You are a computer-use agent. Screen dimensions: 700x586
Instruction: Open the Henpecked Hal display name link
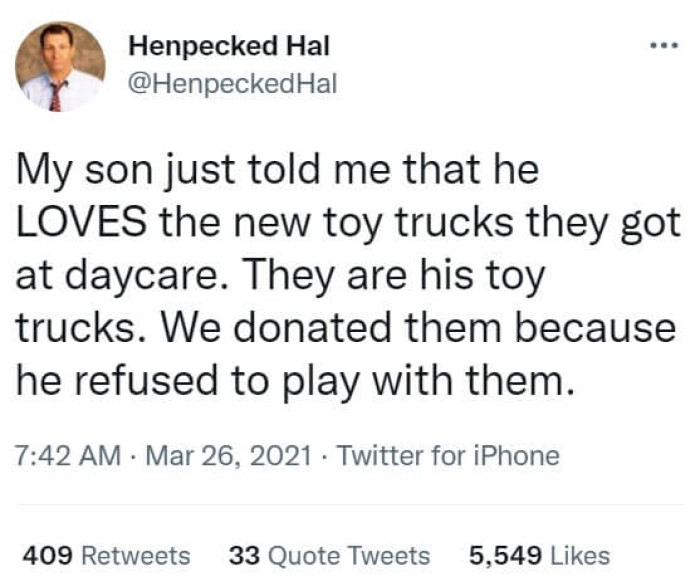pos(230,46)
